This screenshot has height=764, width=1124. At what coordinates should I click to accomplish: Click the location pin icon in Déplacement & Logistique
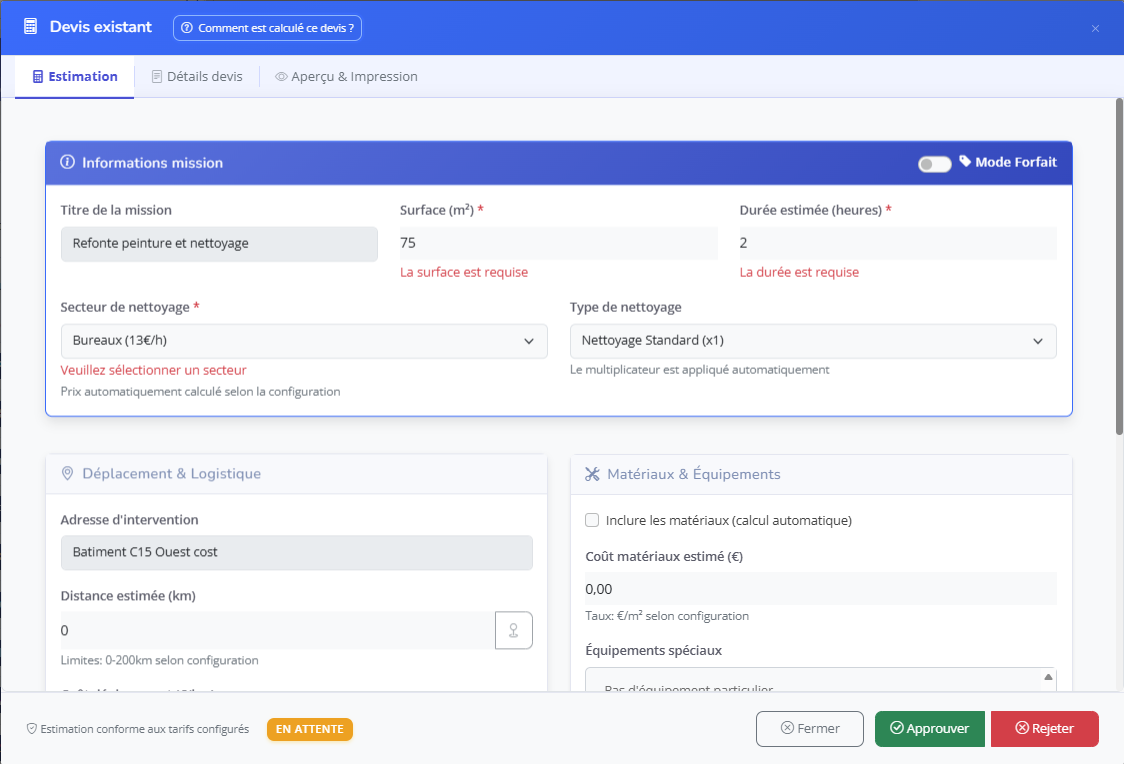[68, 474]
